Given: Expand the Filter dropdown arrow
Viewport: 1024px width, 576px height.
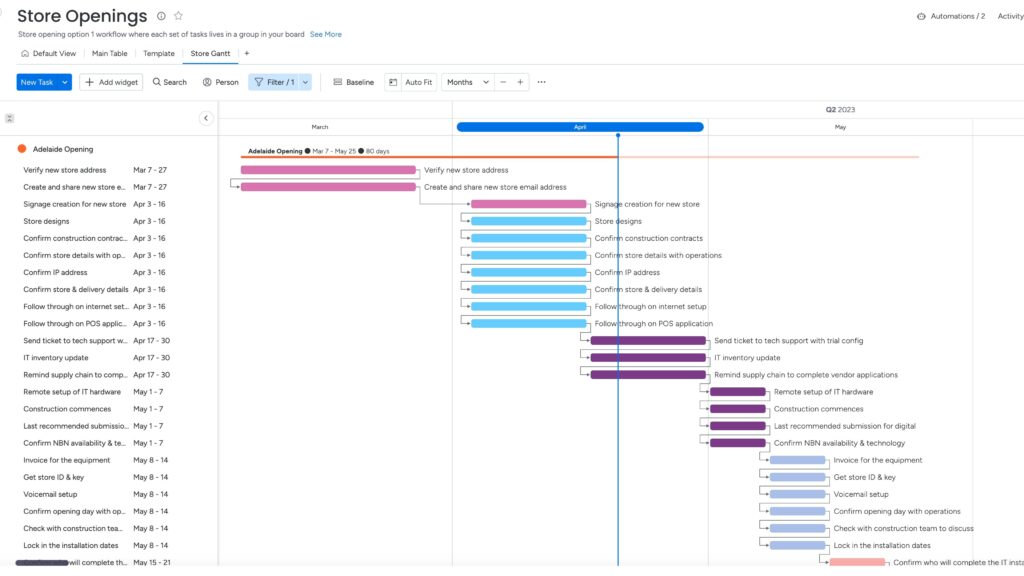Looking at the screenshot, I should click(x=305, y=82).
